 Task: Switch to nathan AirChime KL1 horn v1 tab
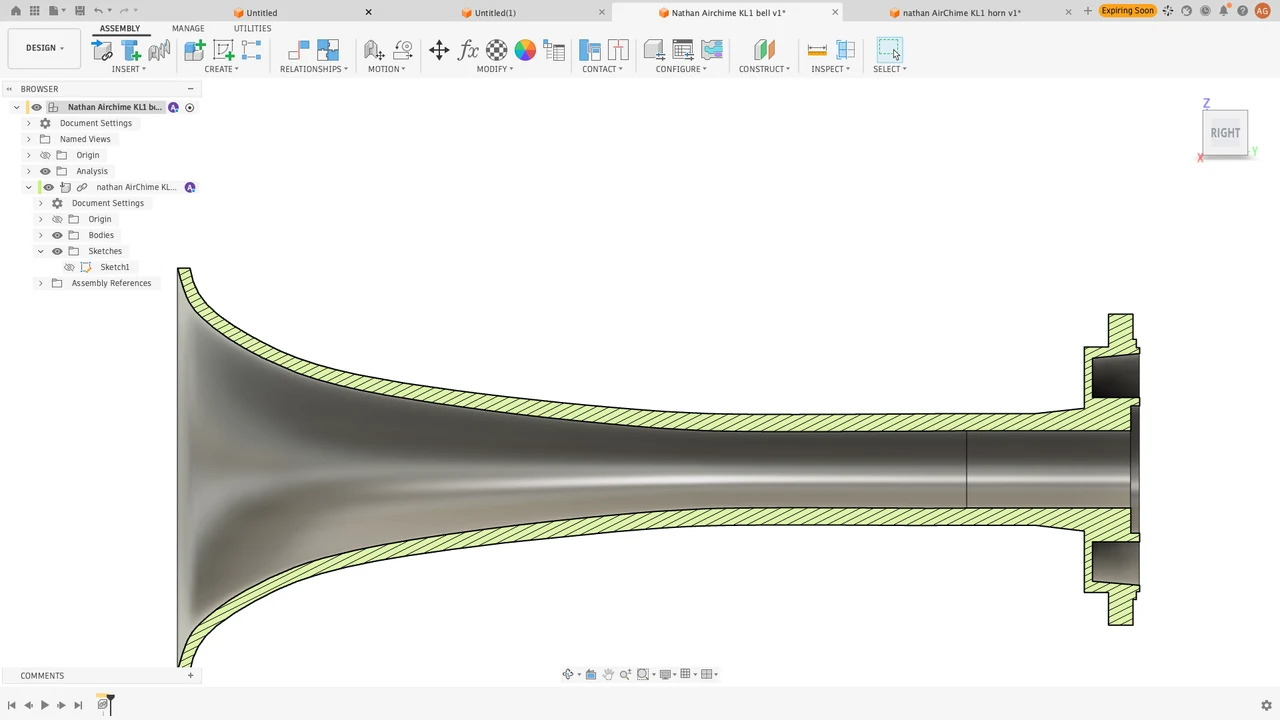(961, 13)
